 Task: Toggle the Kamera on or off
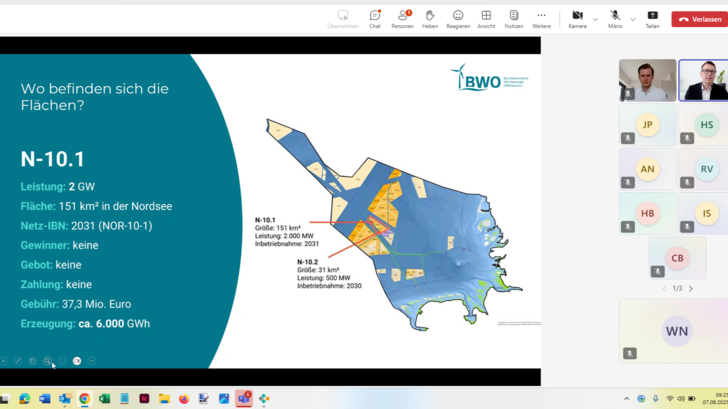[577, 17]
